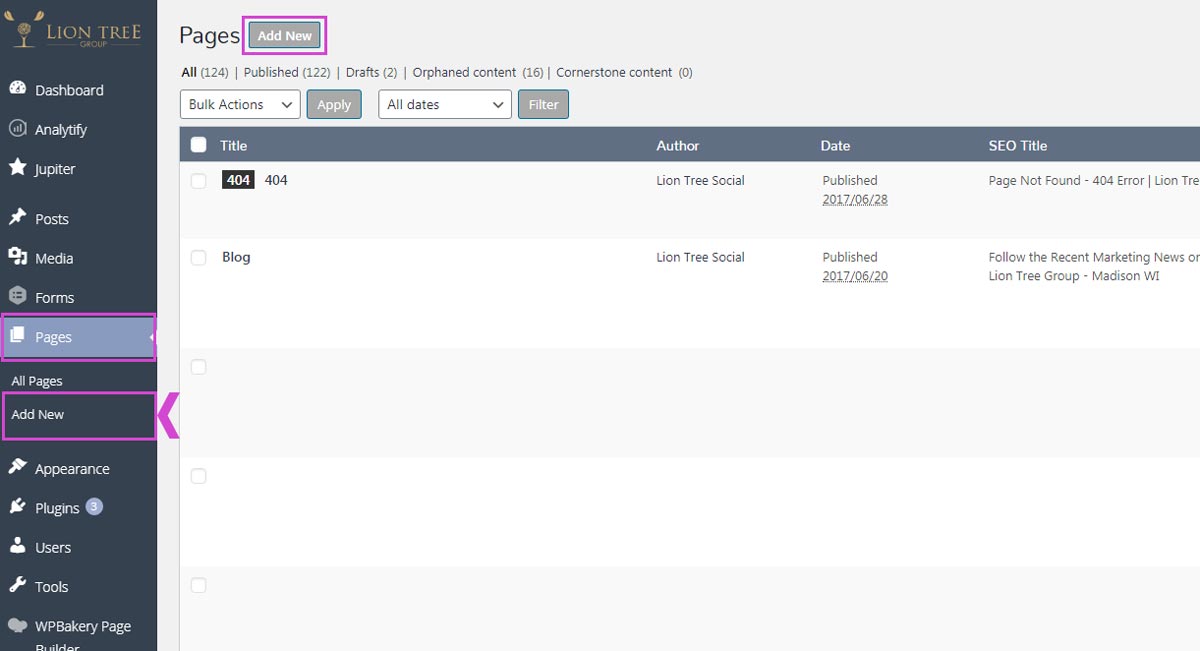
Task: Tick the checkbox of the second blank row
Action: [x=198, y=476]
